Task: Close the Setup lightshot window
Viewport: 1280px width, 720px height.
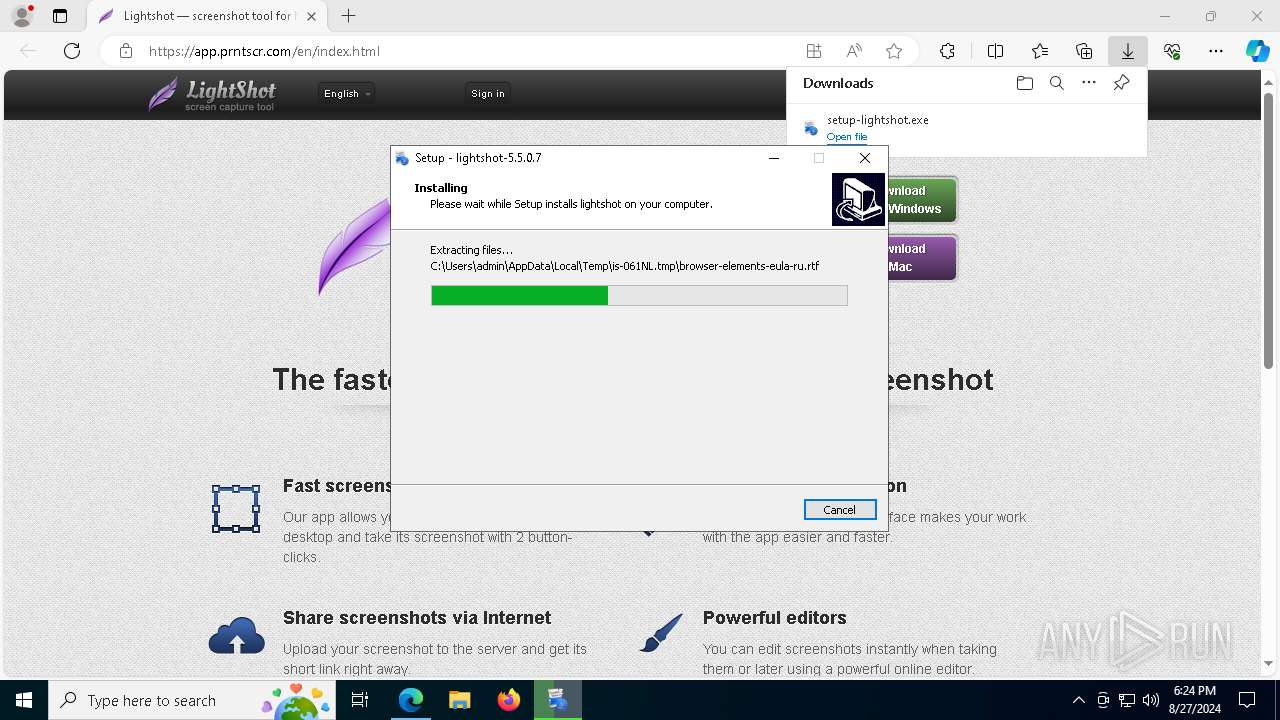Action: tap(865, 158)
